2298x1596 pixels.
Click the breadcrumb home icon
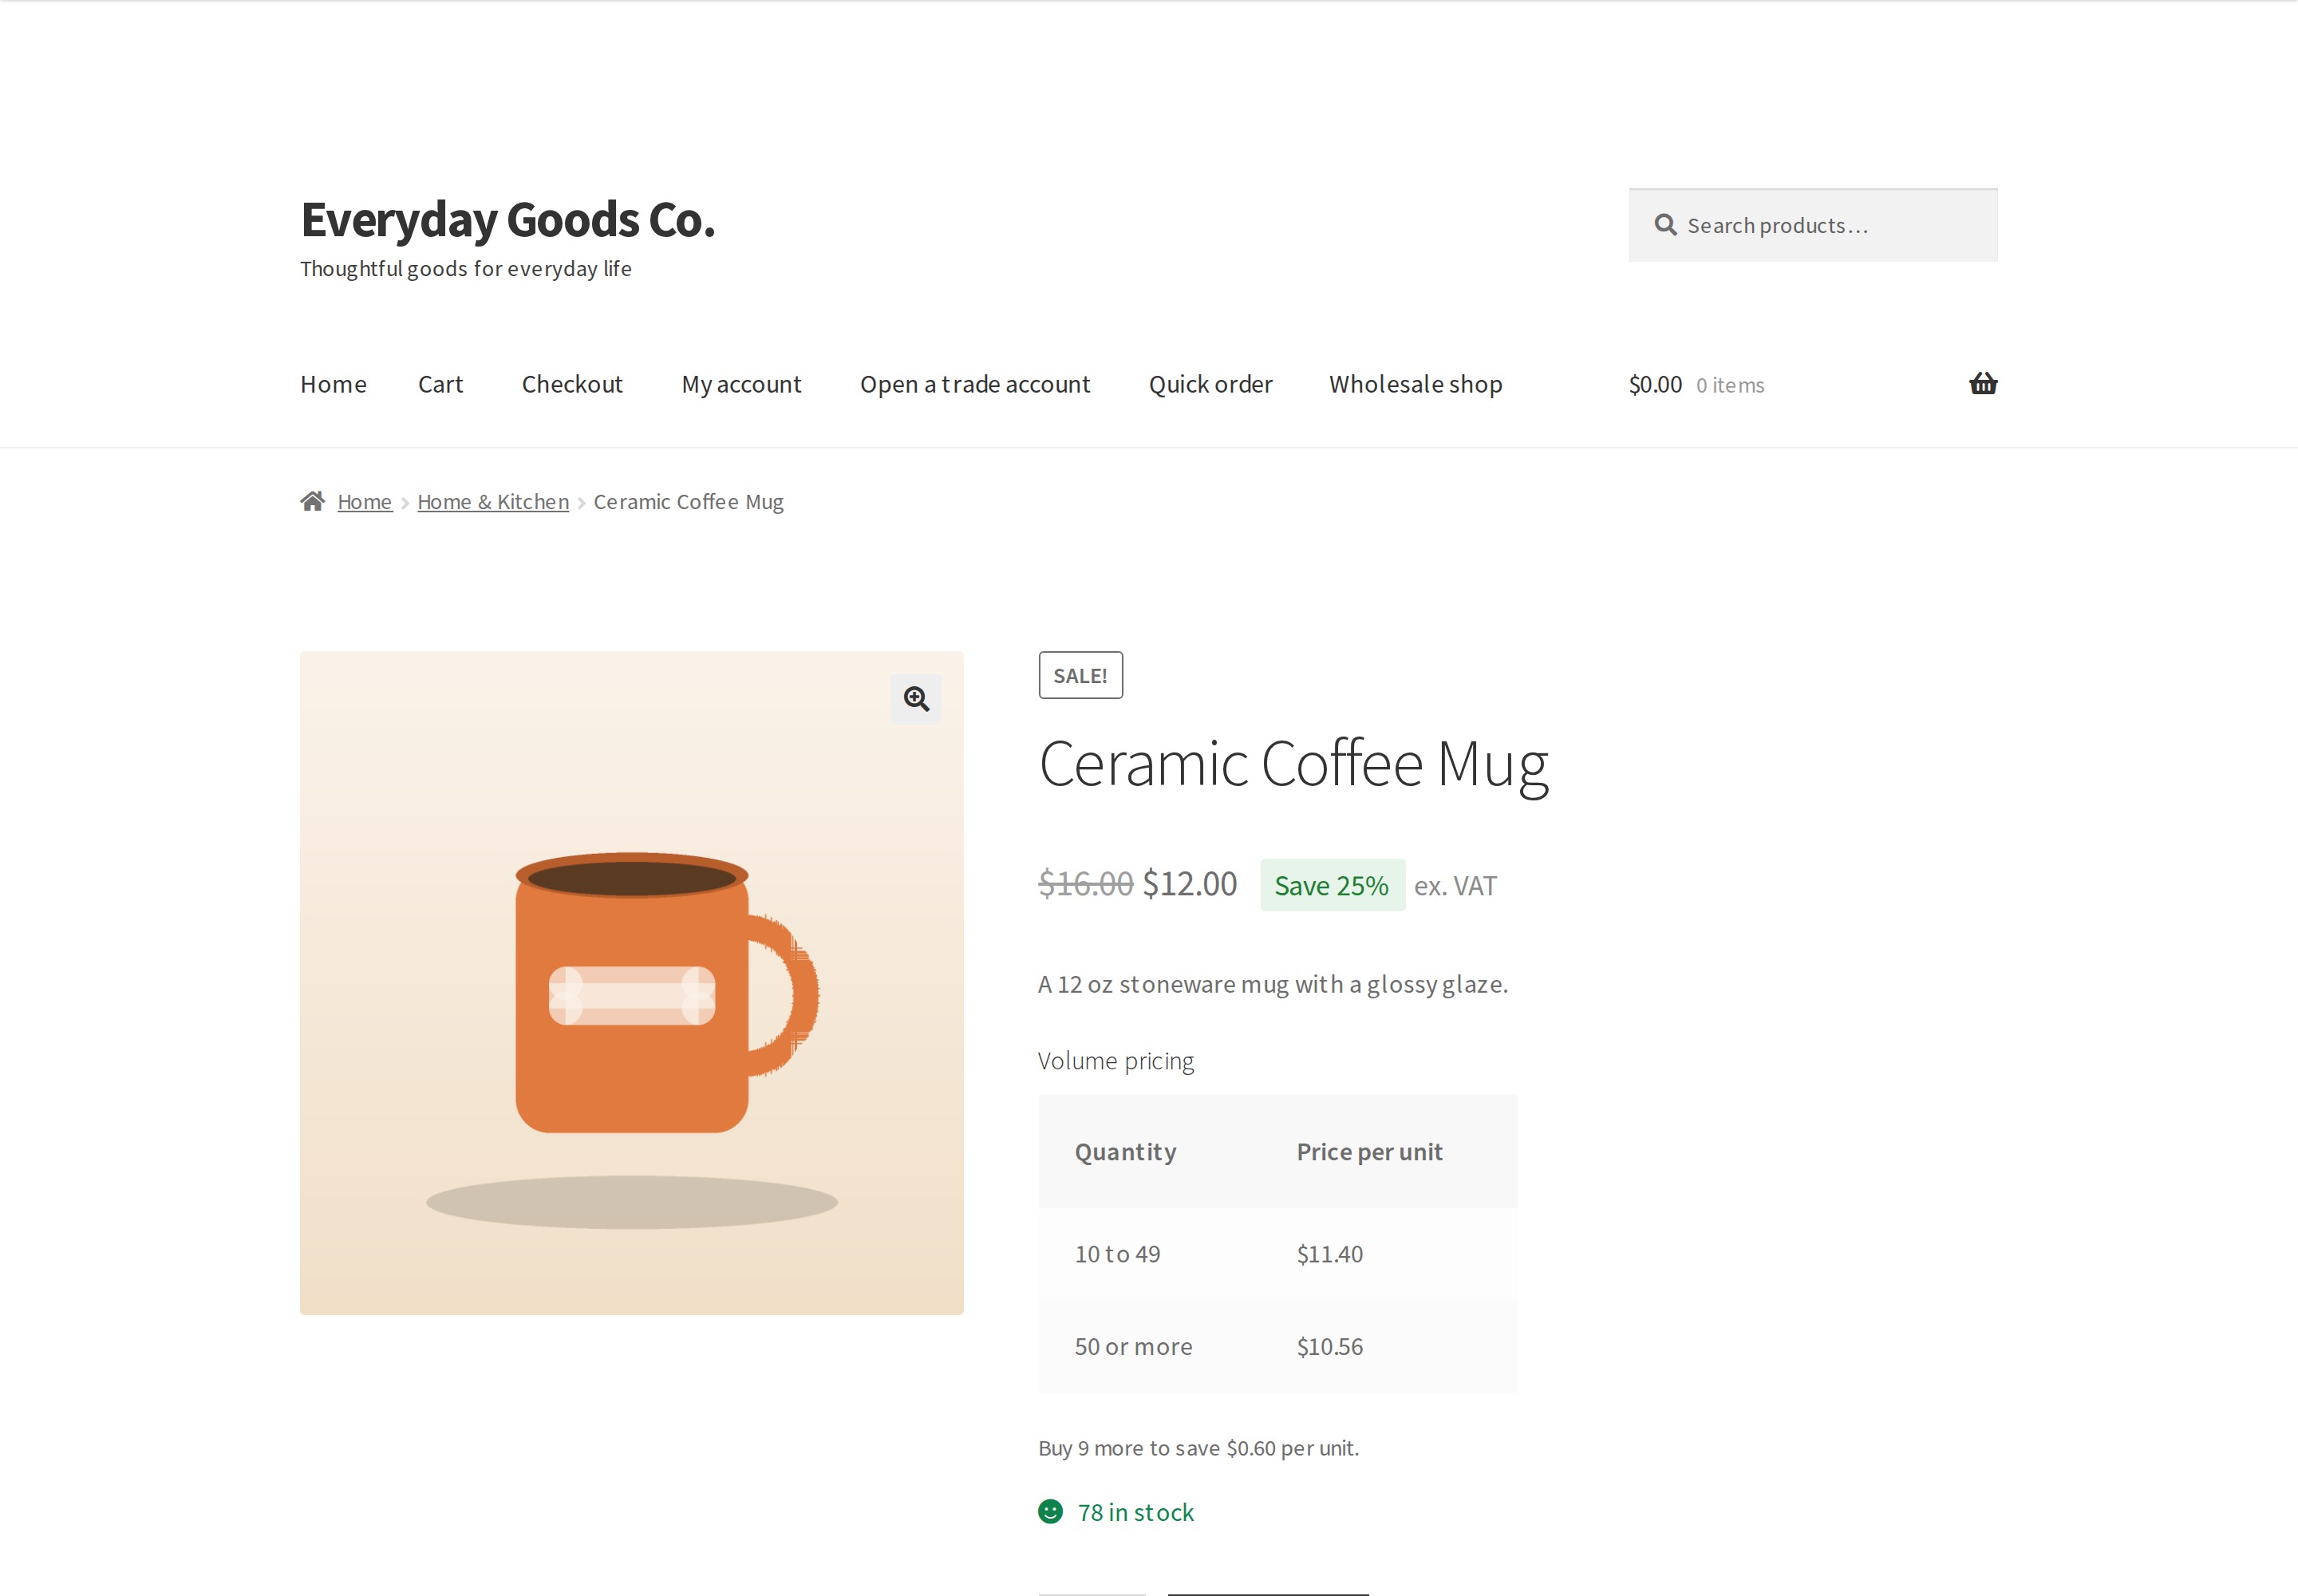[x=313, y=501]
